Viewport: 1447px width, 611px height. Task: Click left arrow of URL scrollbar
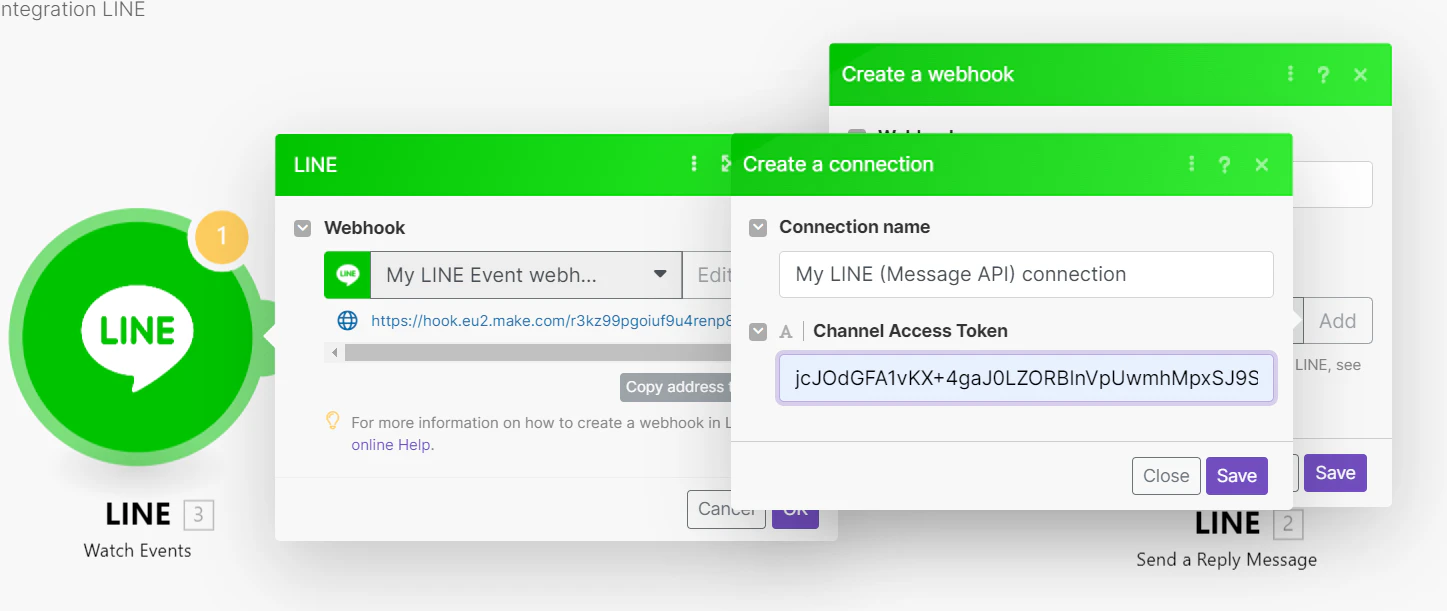pyautogui.click(x=334, y=352)
